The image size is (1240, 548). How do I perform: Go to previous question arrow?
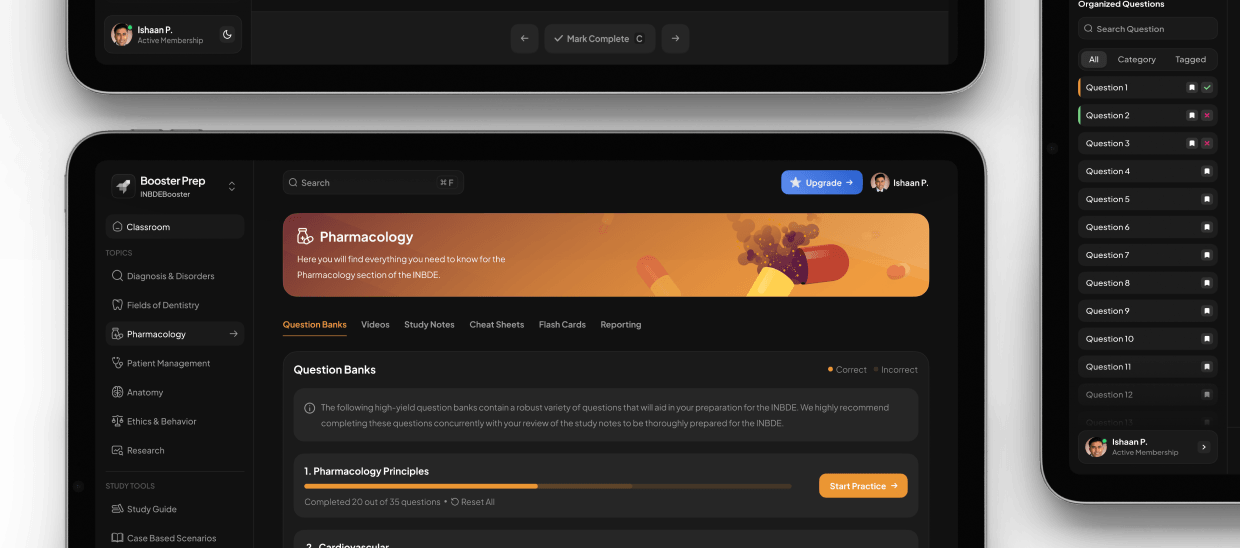(x=525, y=39)
